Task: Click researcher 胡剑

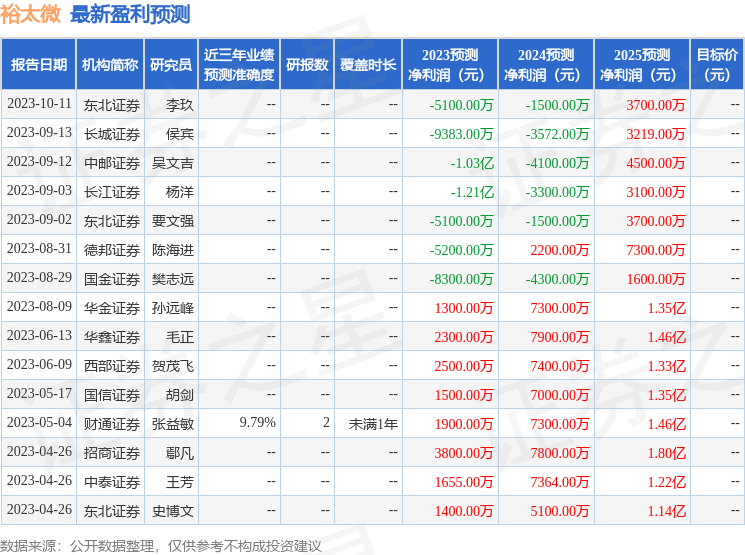Action: tap(180, 395)
